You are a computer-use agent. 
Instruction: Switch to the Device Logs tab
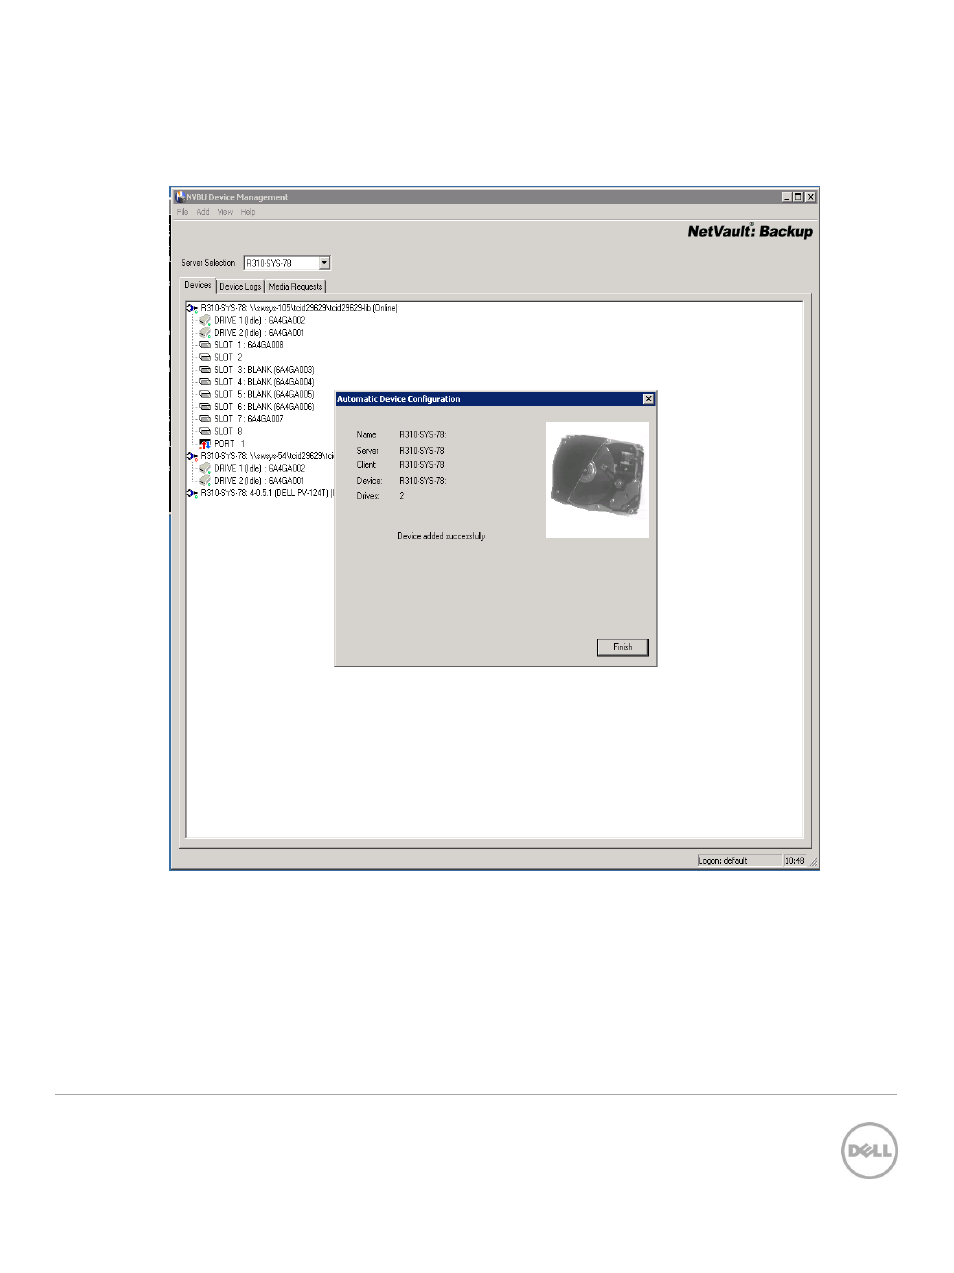click(x=240, y=287)
